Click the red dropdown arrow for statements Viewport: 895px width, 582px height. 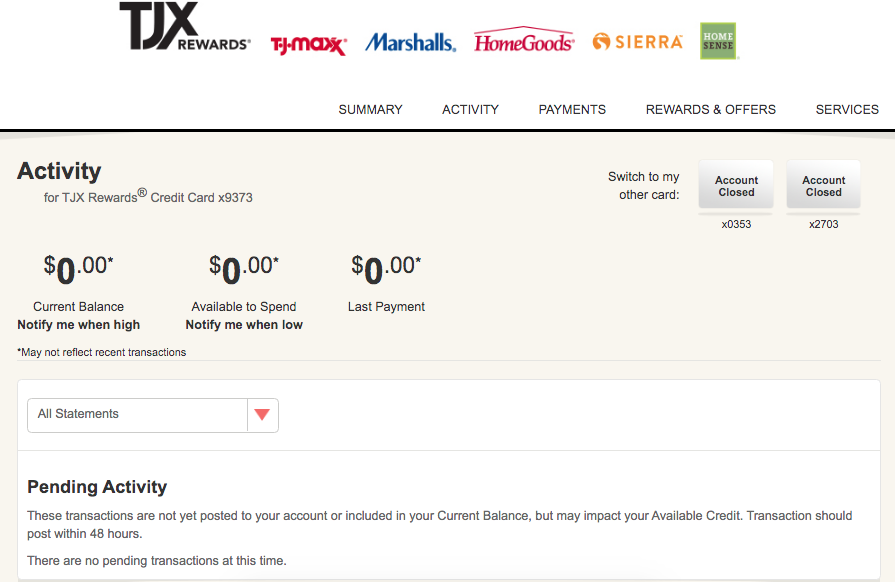click(x=262, y=415)
